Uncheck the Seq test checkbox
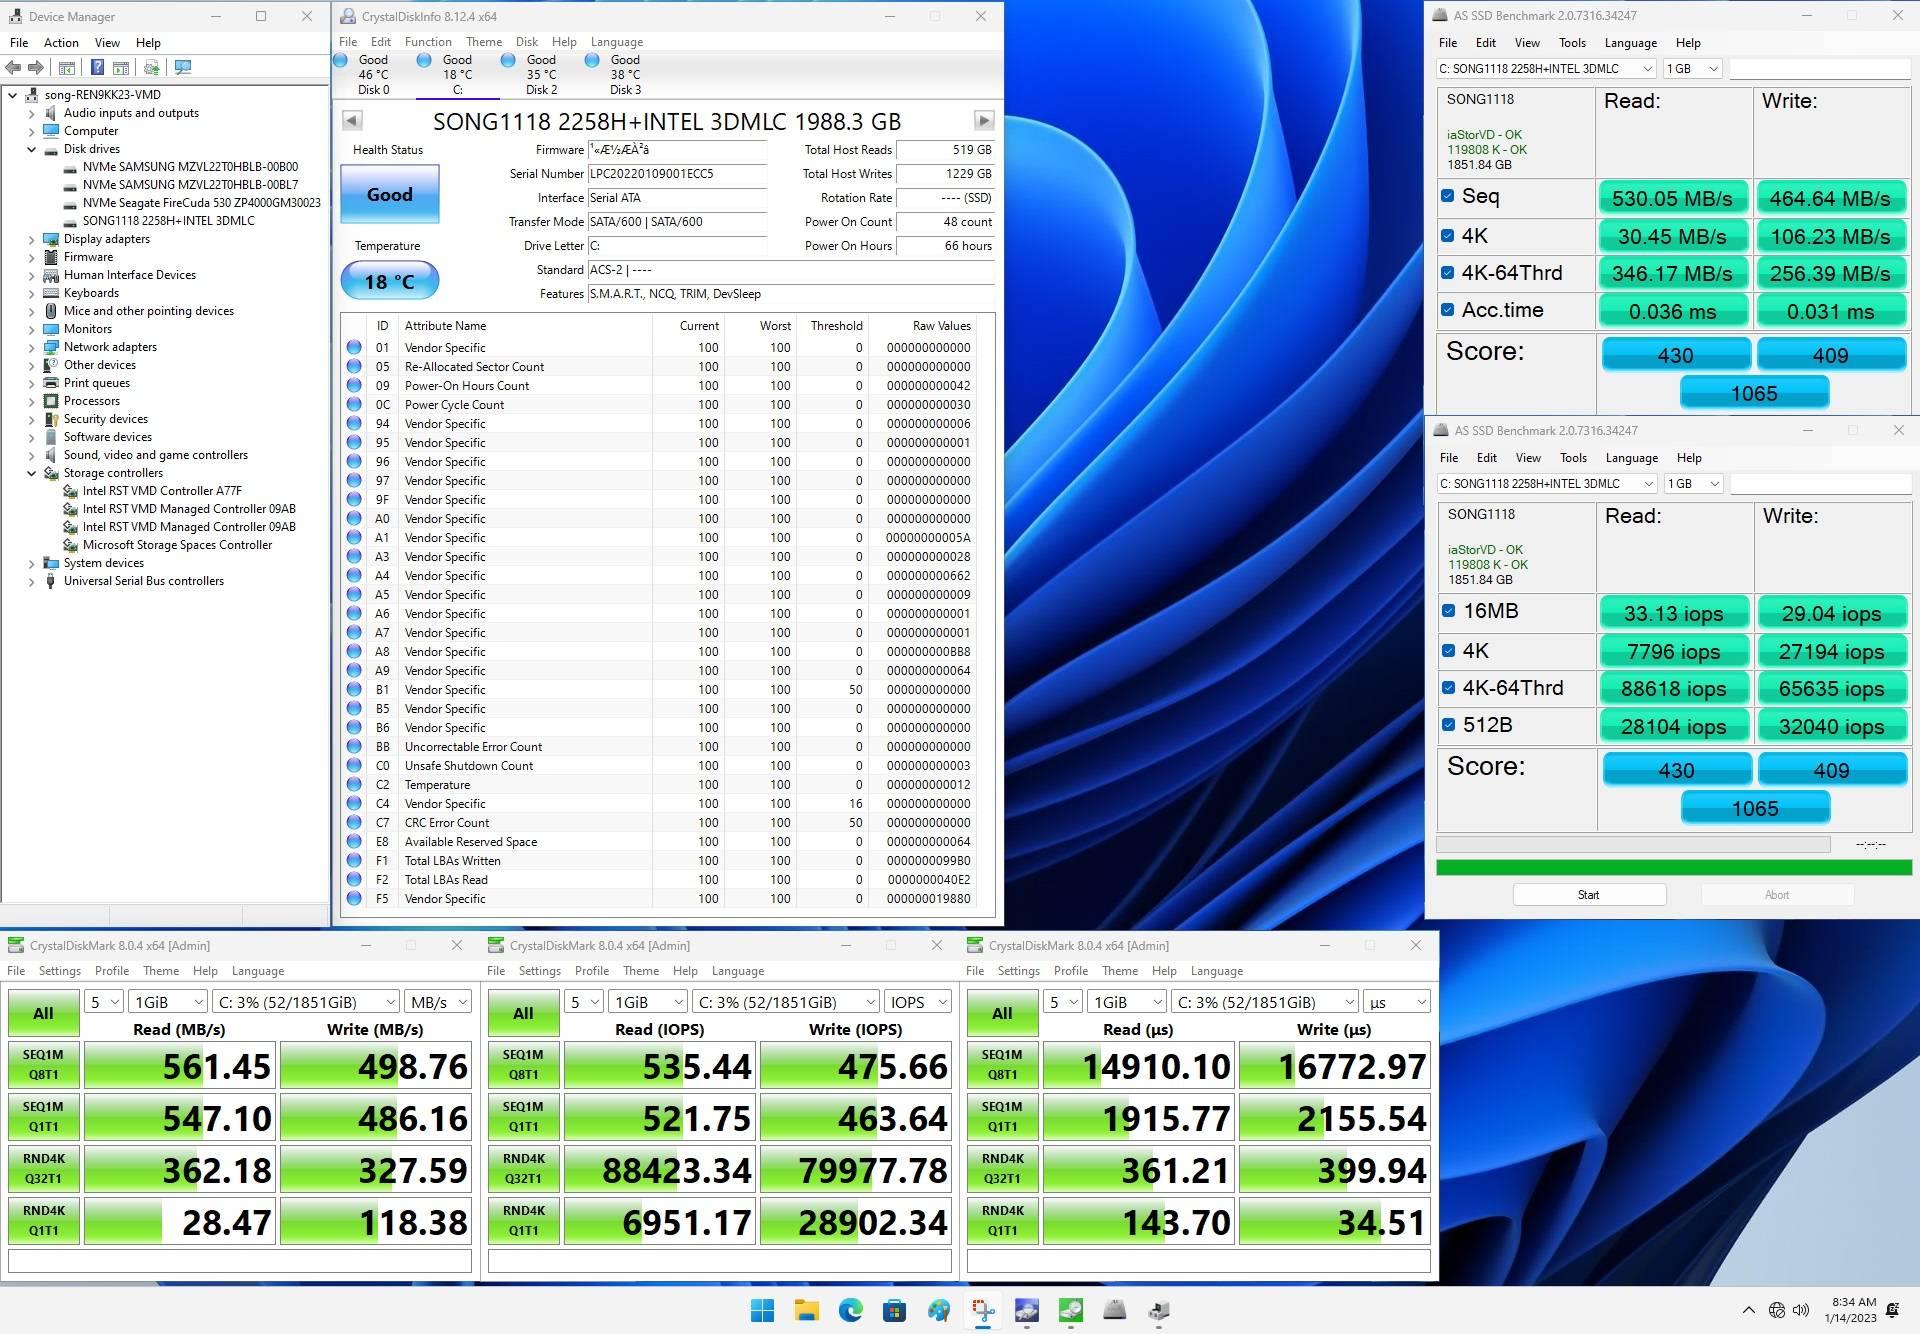 [1447, 196]
